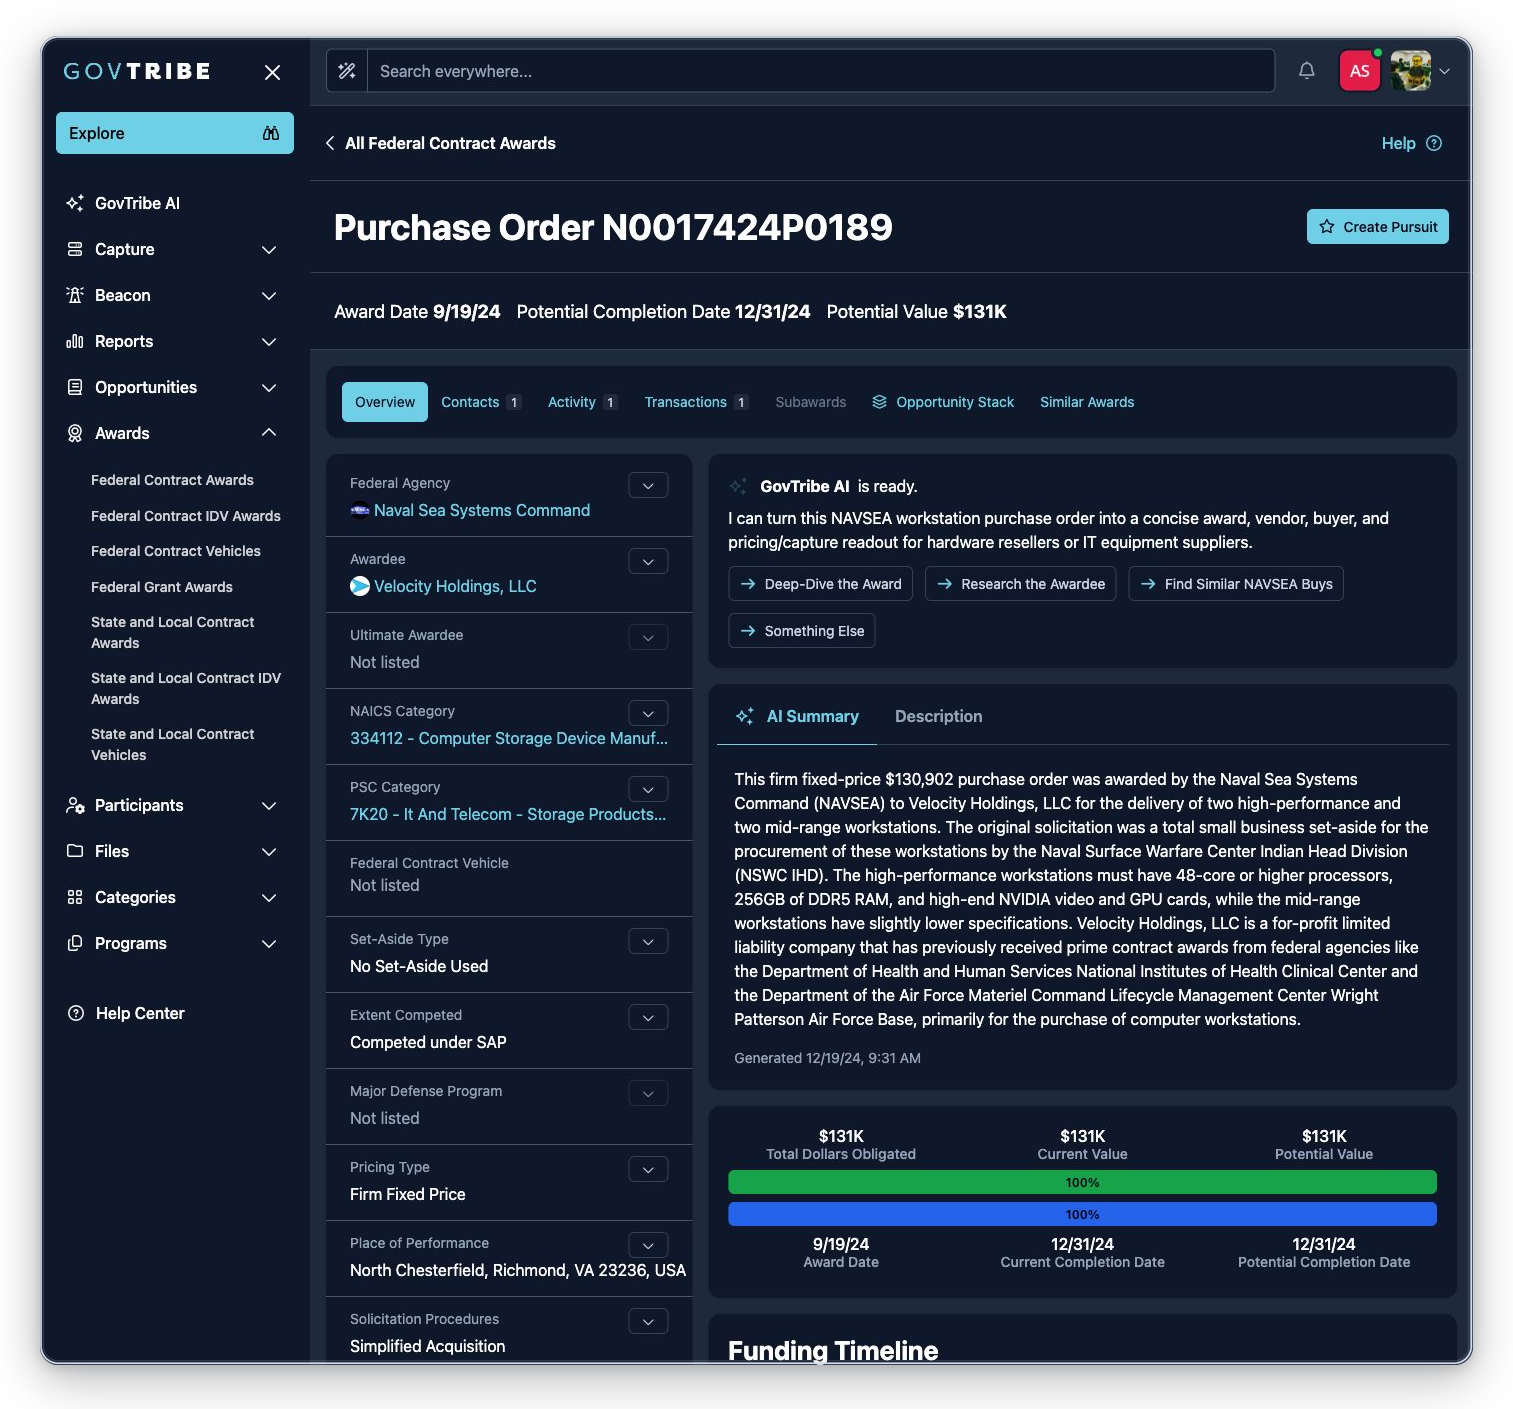Open the account menu chevron
This screenshot has width=1513, height=1409.
[1445, 71]
